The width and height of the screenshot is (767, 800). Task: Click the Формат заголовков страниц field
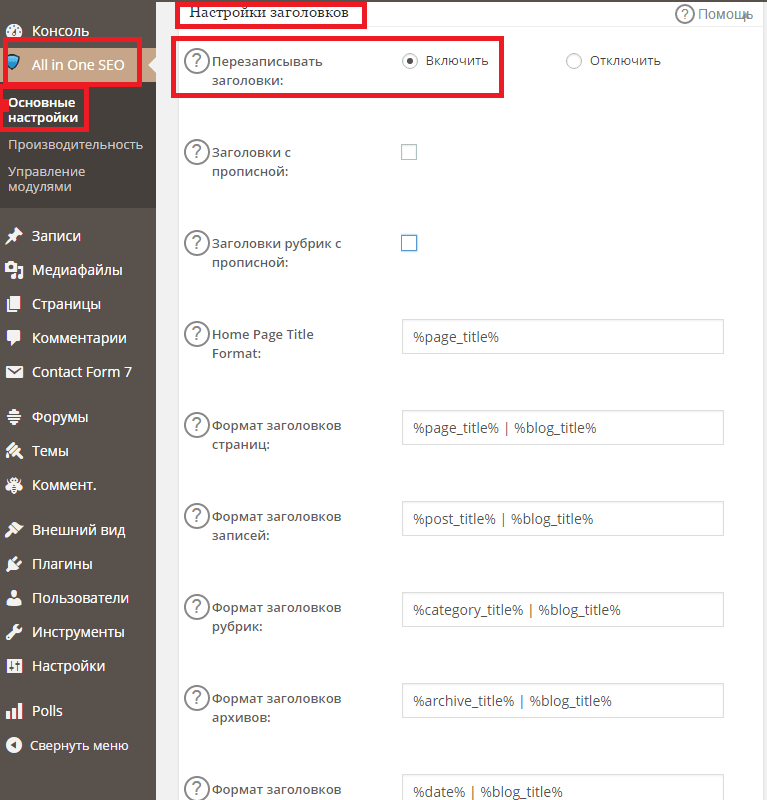[562, 428]
